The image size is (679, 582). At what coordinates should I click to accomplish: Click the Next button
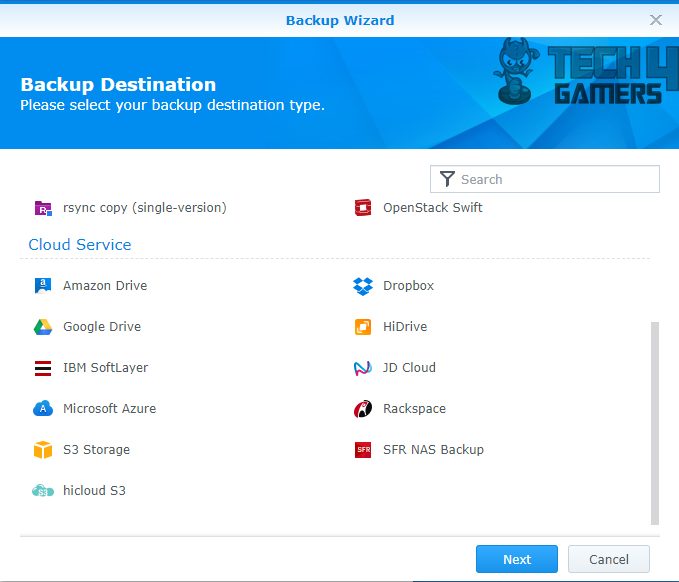click(517, 559)
